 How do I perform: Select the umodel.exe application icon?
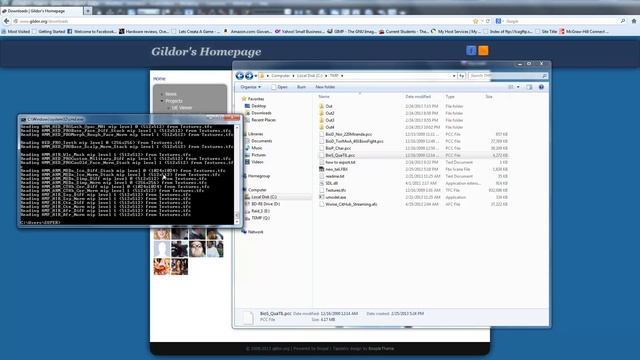(x=321, y=197)
